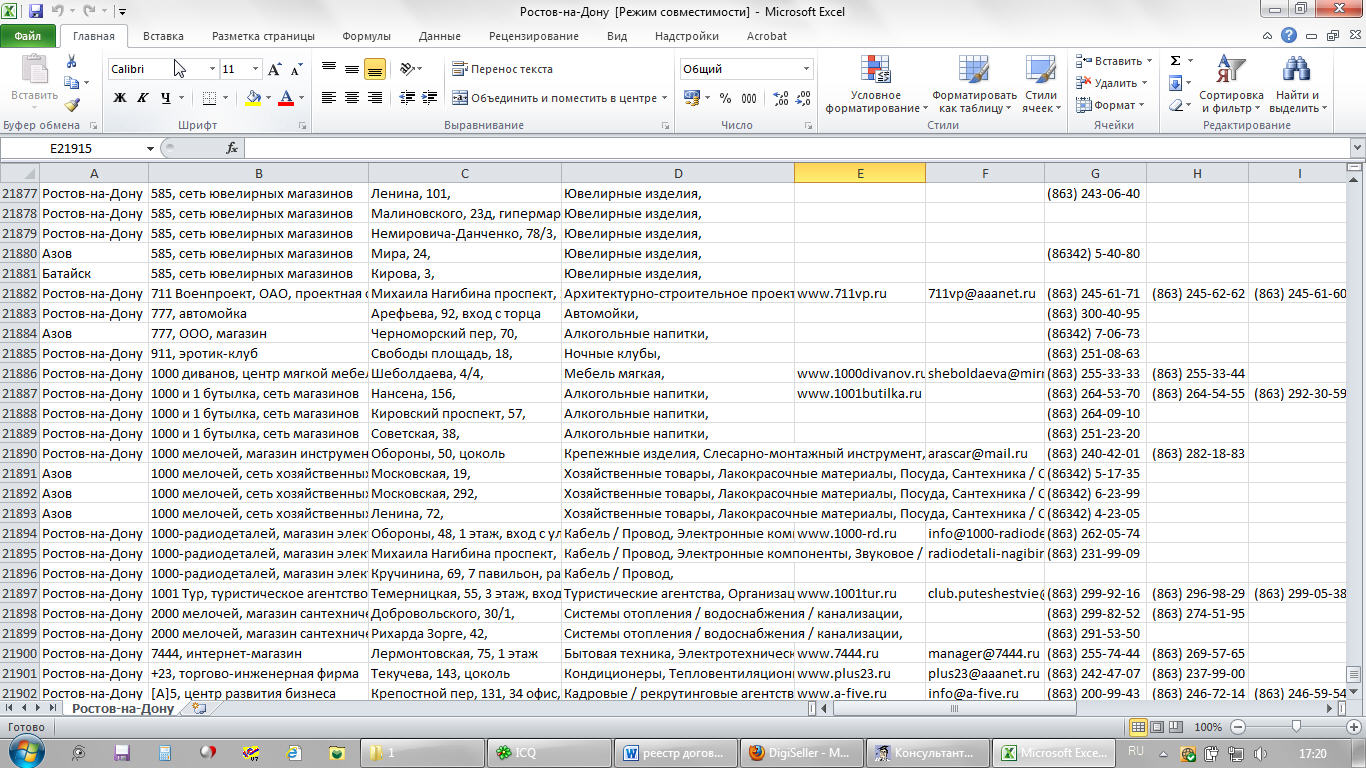The width and height of the screenshot is (1366, 768).
Task: Select column D header
Action: click(678, 173)
